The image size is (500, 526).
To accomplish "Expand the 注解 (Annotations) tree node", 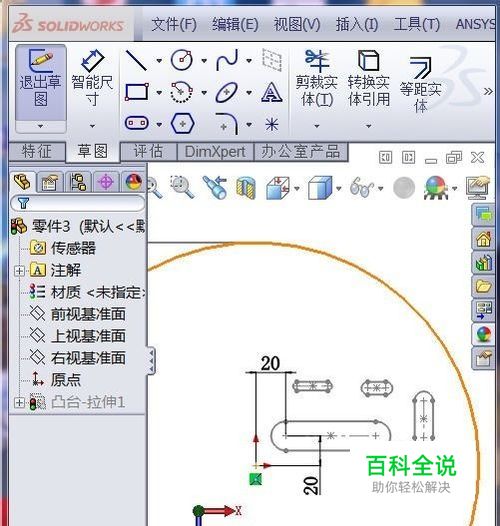I will [19, 271].
